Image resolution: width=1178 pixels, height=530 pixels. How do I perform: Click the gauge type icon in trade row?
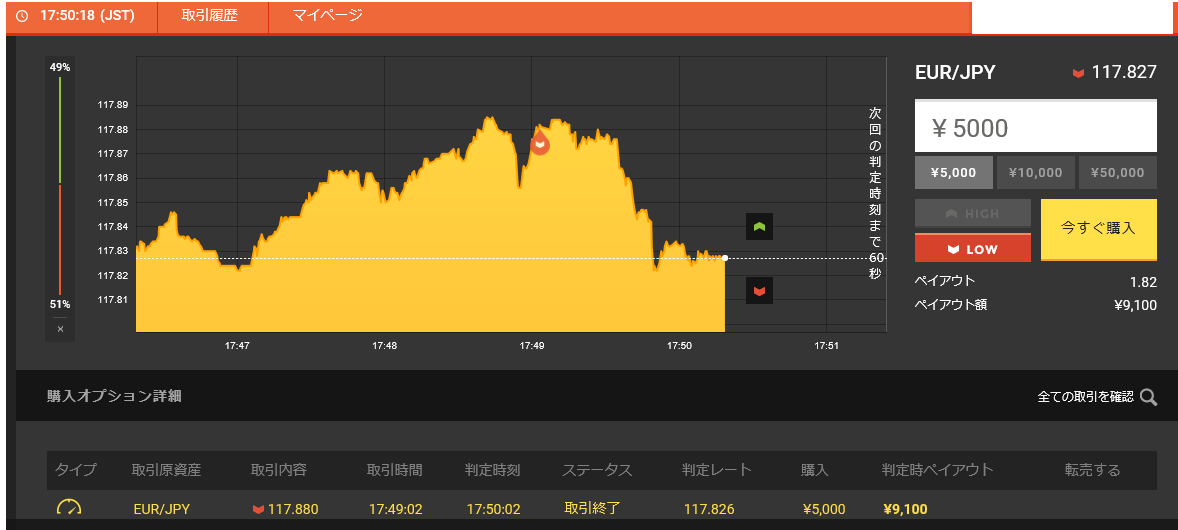click(69, 509)
